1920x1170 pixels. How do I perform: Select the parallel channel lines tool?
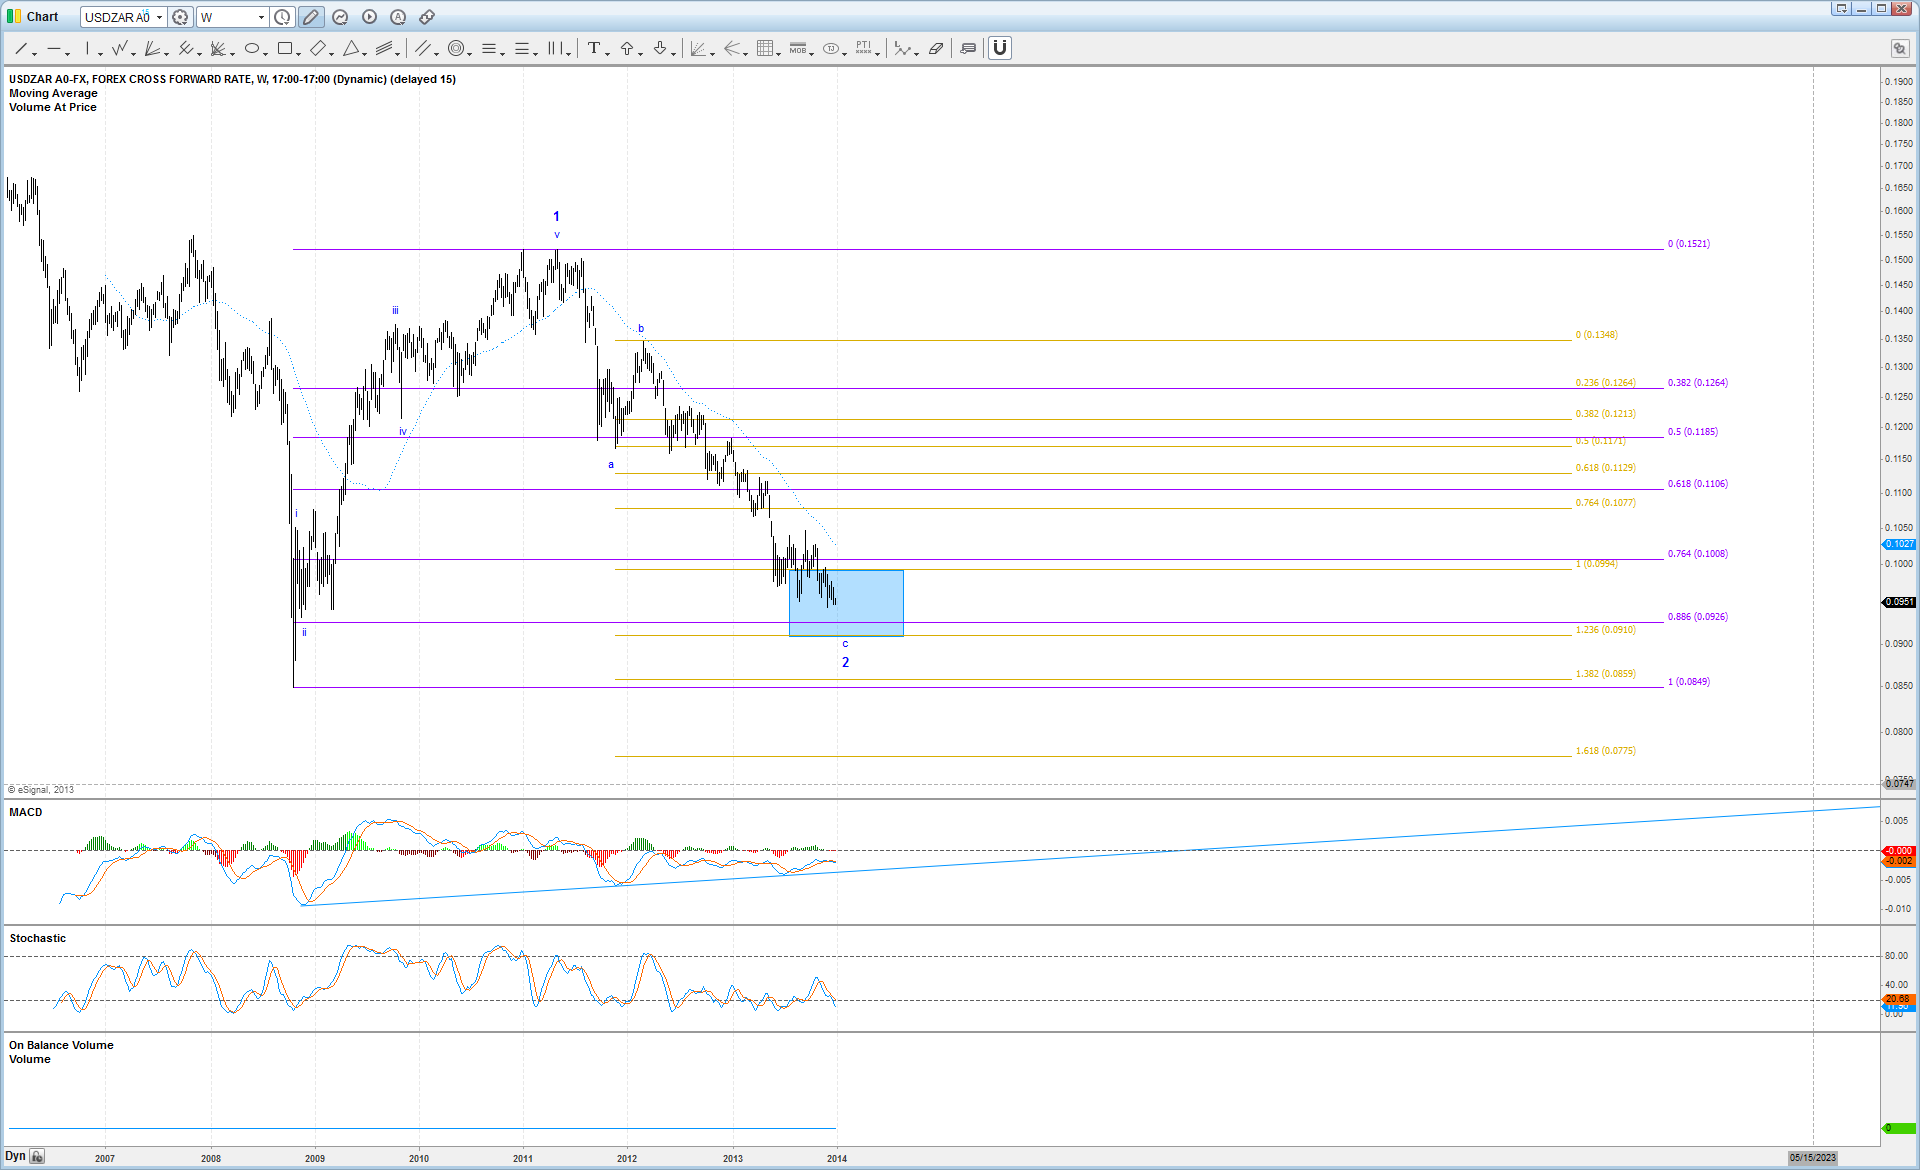pos(423,48)
